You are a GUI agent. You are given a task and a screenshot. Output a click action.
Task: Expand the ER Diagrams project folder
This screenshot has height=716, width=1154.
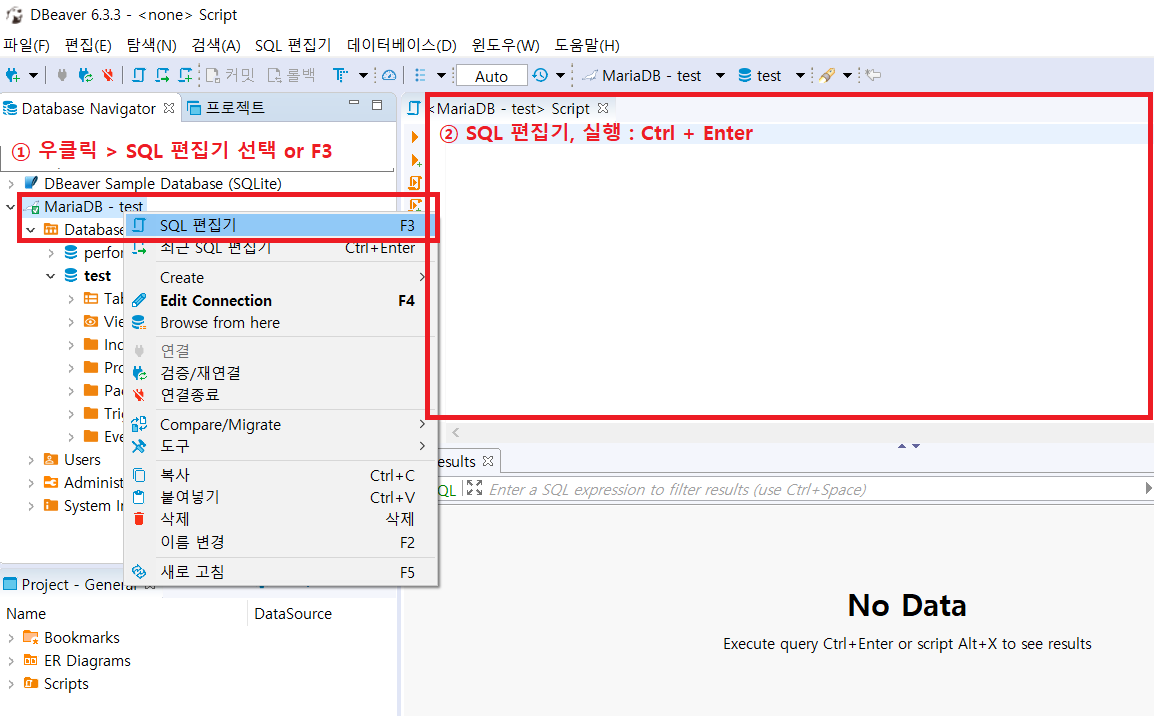(x=11, y=661)
